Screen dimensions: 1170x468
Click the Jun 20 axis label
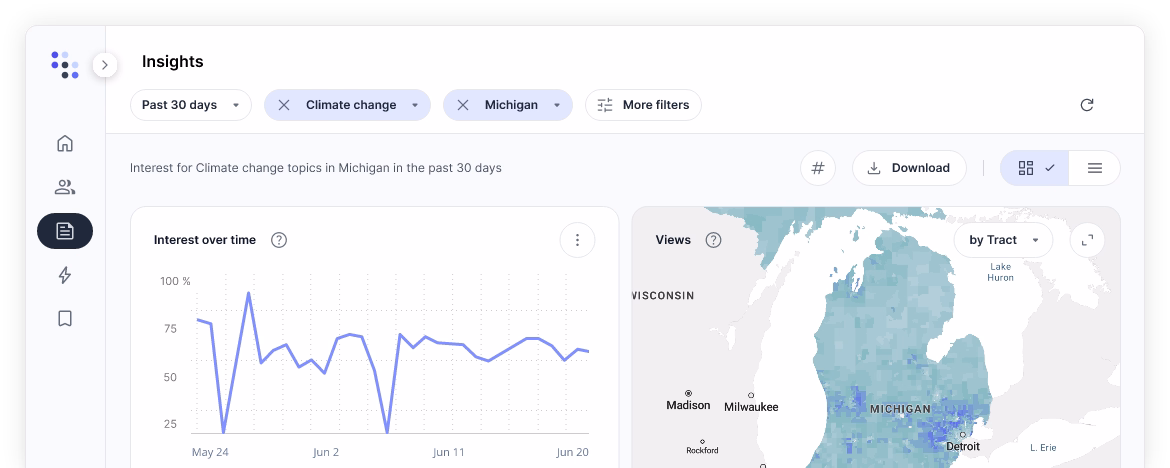(572, 452)
